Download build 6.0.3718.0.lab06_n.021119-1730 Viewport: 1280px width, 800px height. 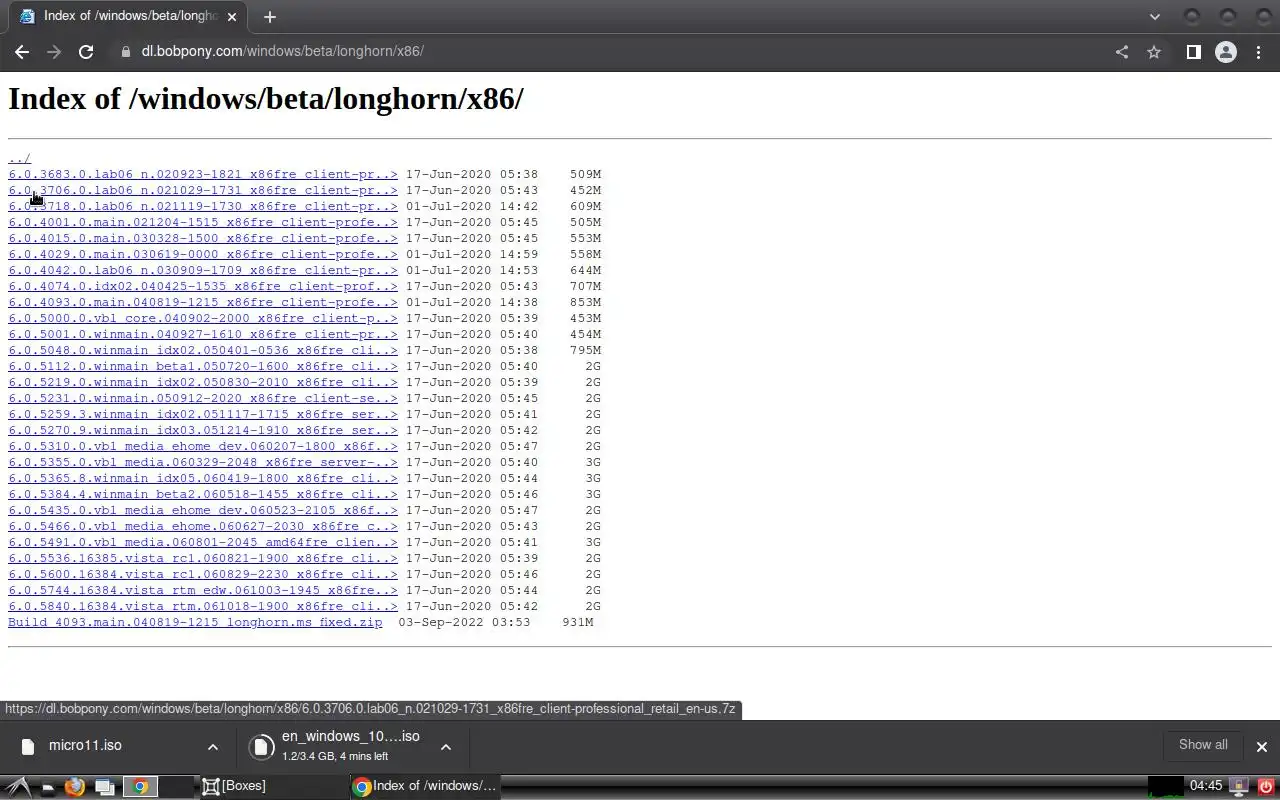(203, 206)
